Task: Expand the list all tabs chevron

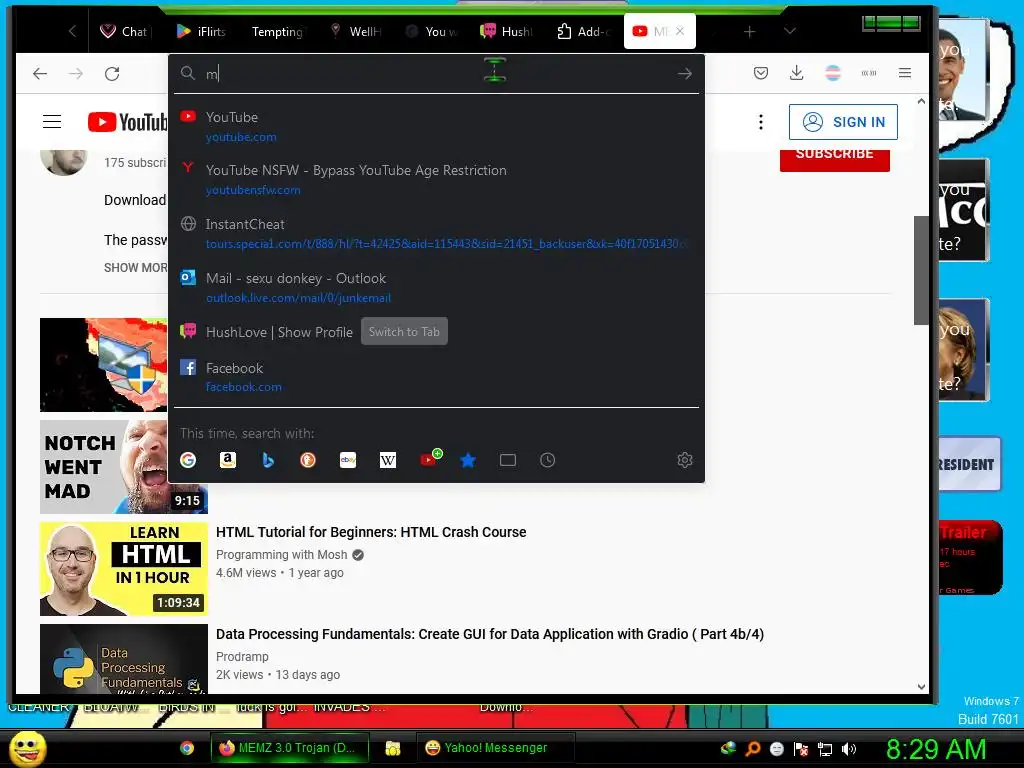Action: (x=790, y=31)
